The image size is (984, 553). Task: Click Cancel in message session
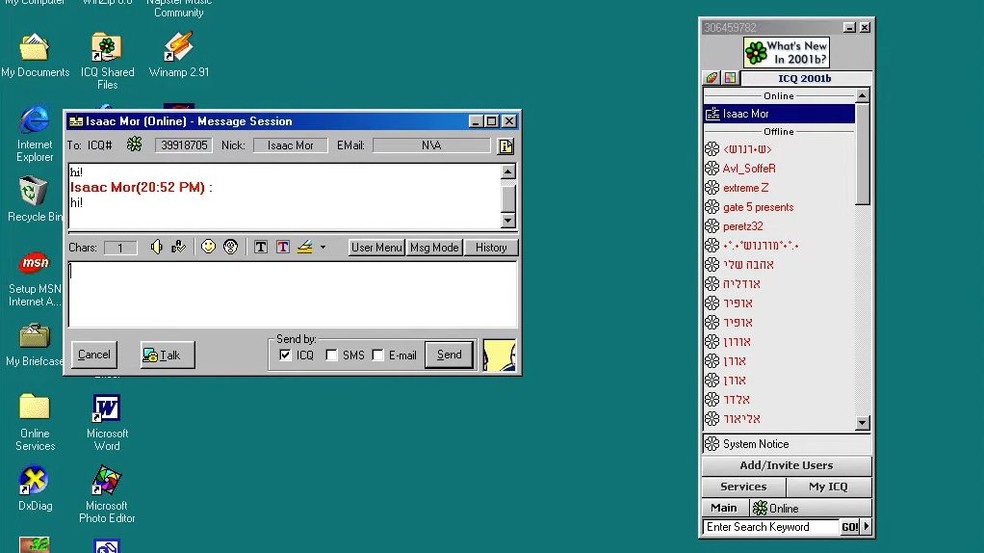click(x=94, y=355)
